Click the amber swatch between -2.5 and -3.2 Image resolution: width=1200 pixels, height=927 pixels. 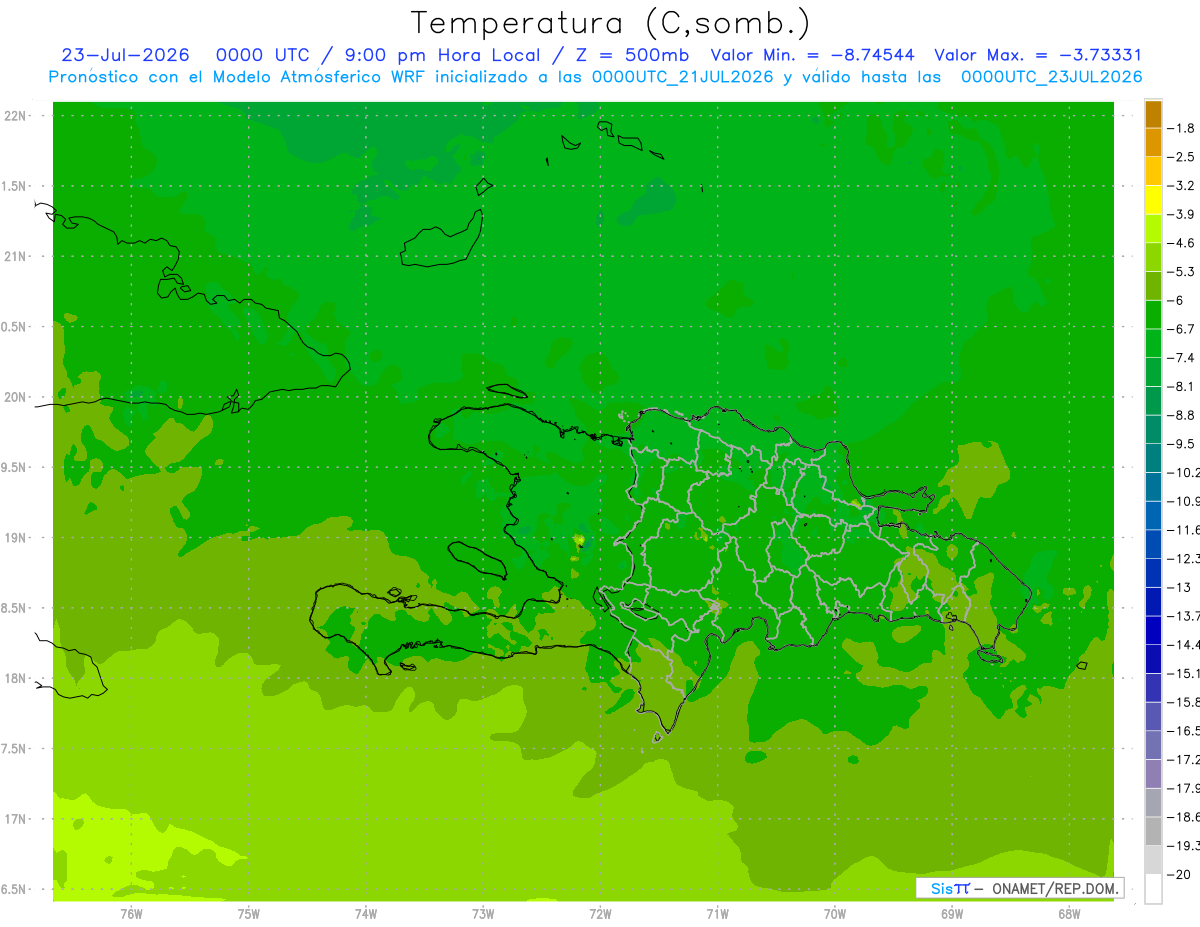pyautogui.click(x=1153, y=171)
